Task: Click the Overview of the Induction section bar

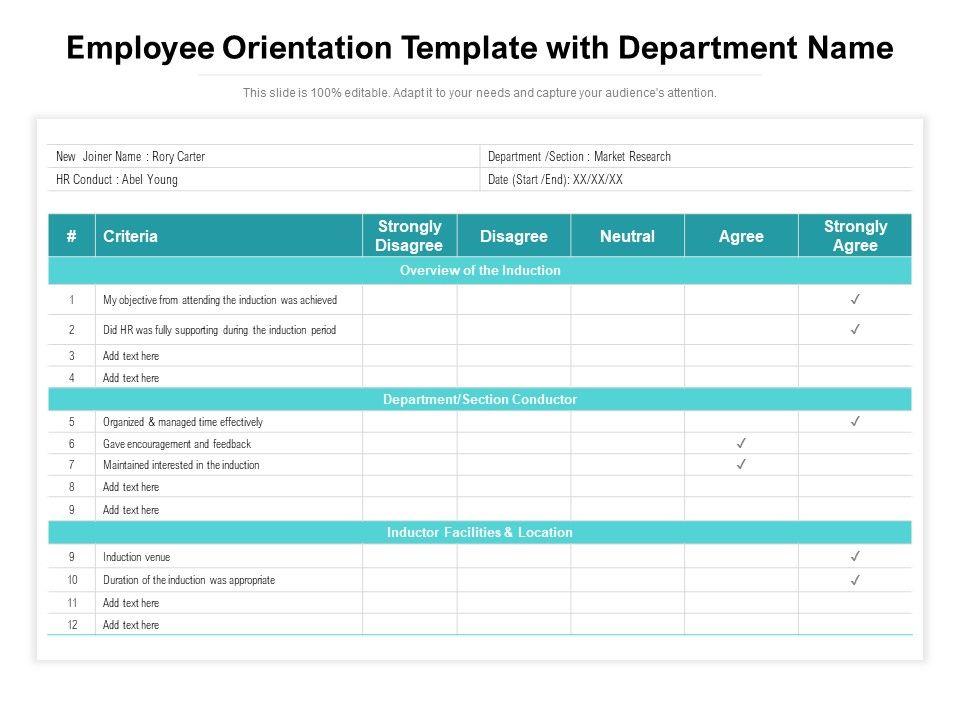Action: 480,270
